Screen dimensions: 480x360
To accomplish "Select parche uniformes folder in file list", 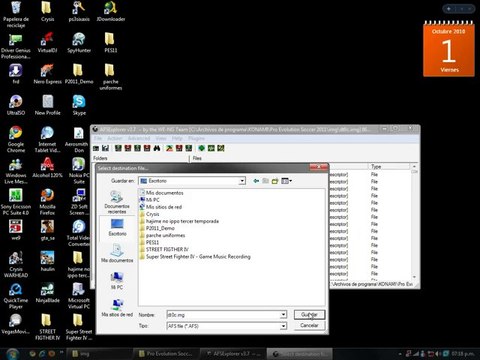I will [x=162, y=235].
